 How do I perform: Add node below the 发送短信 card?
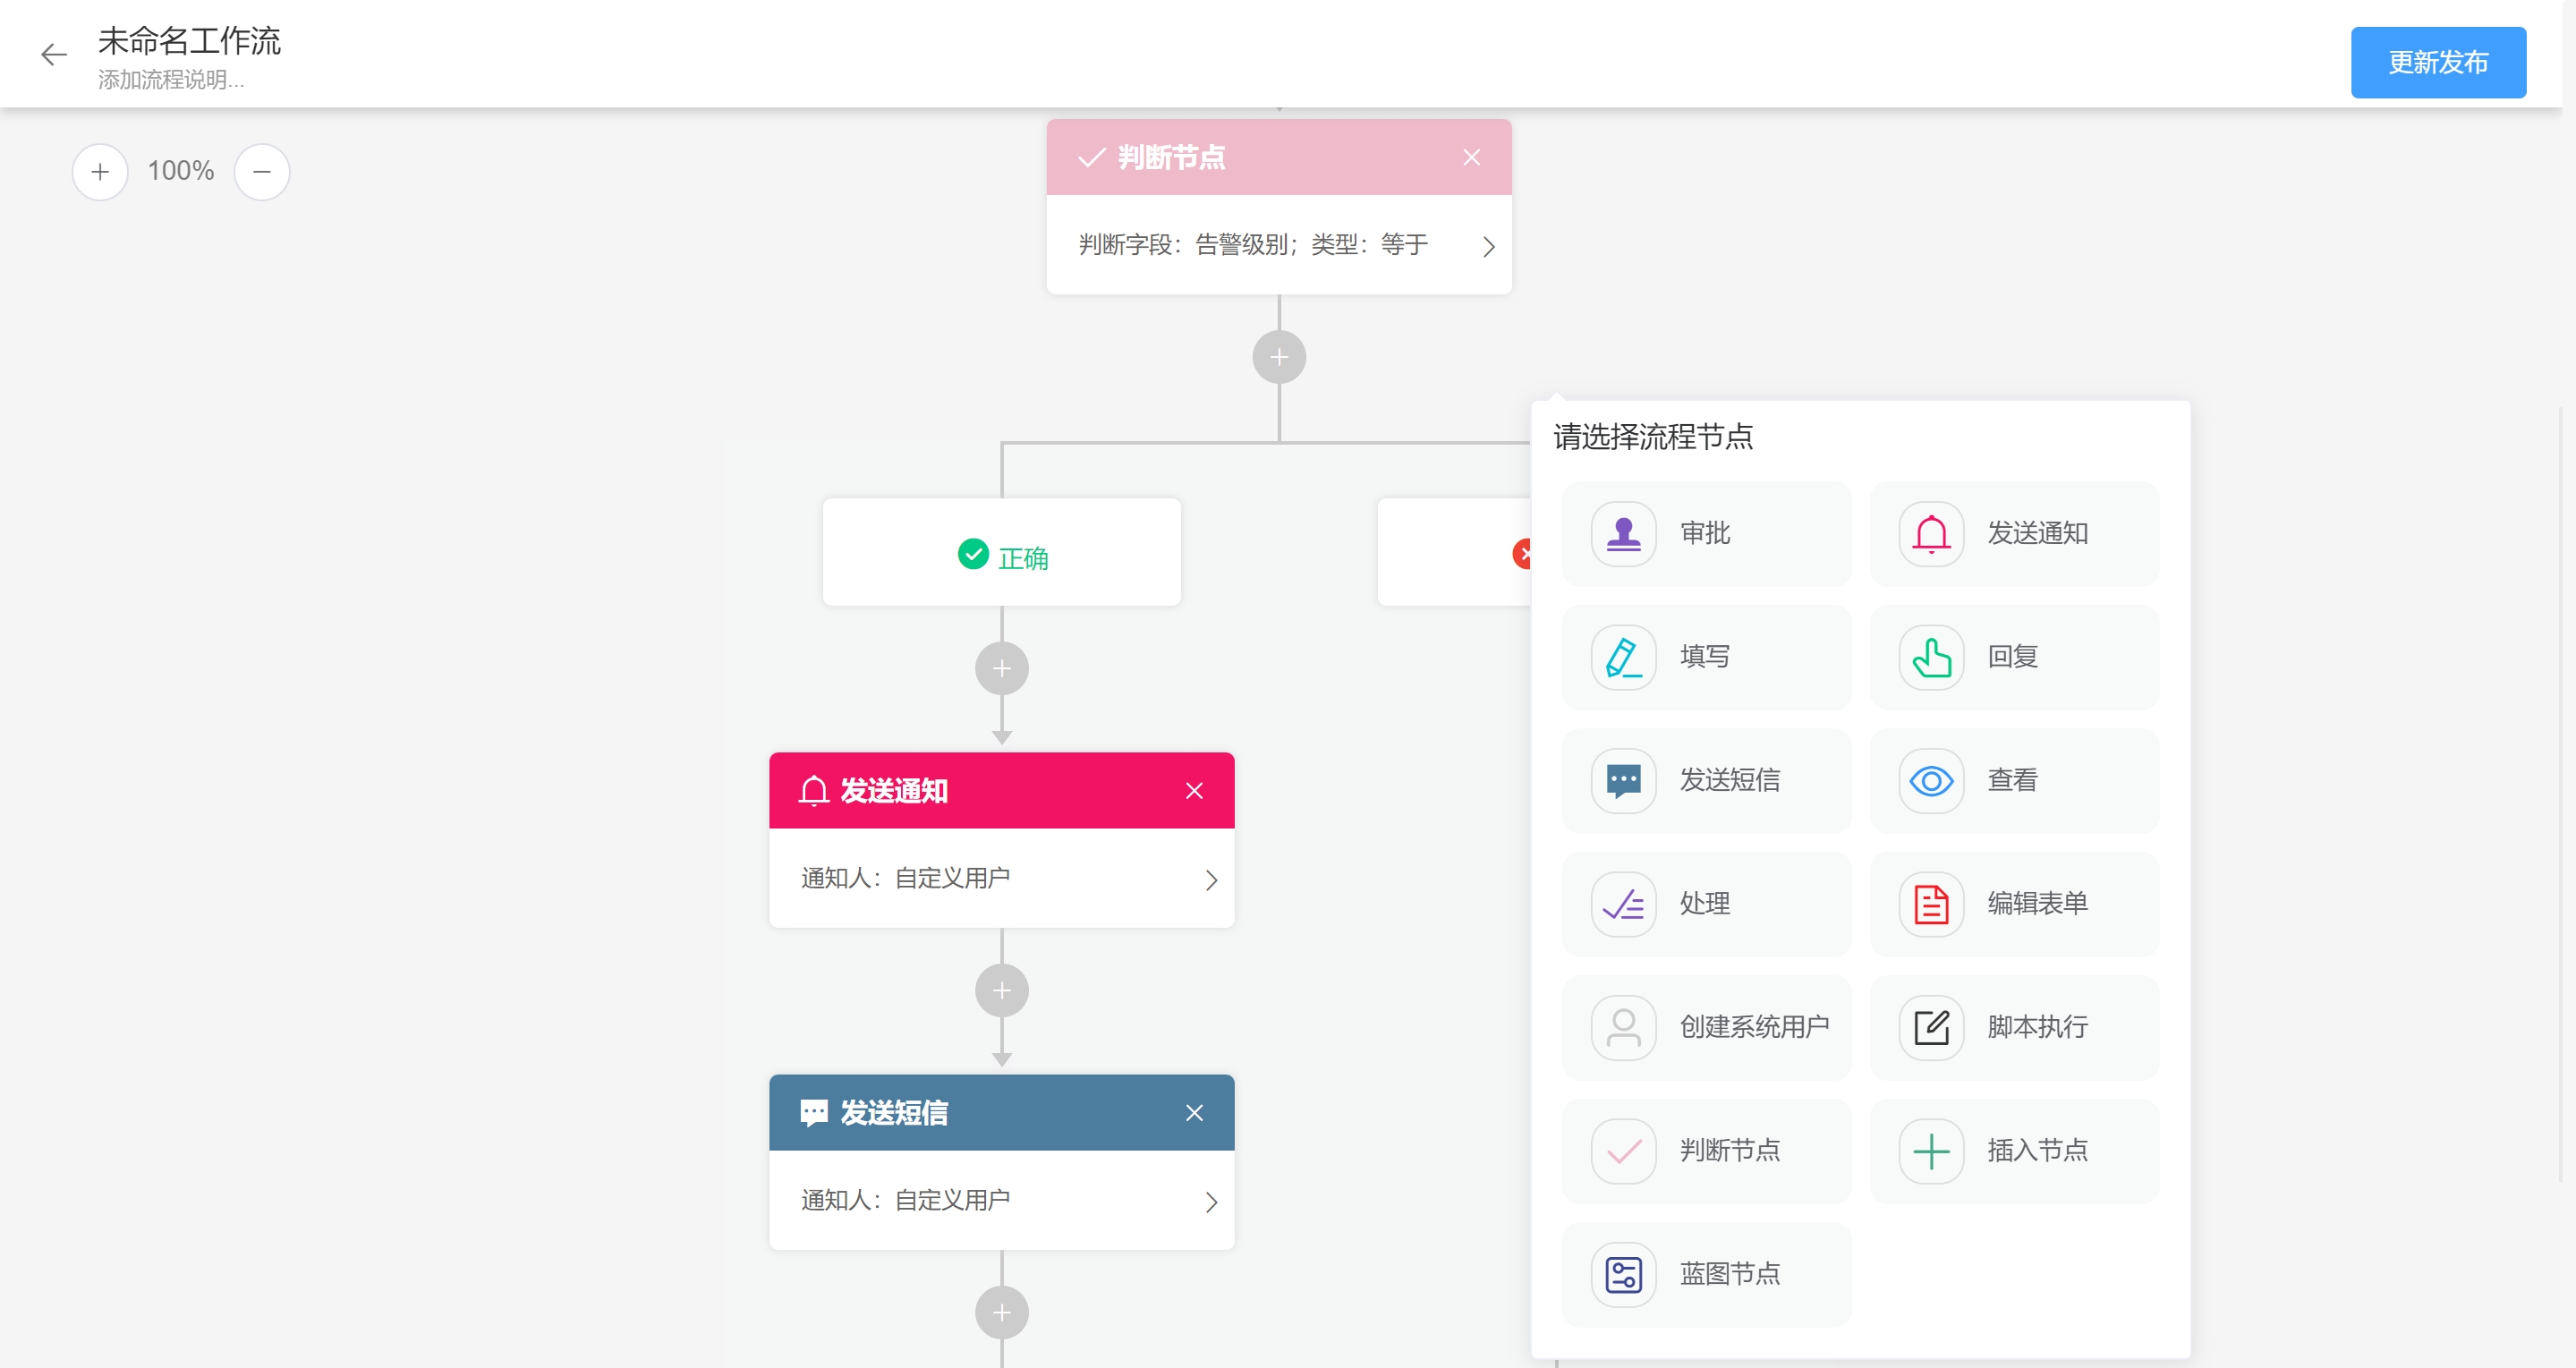[1002, 1312]
